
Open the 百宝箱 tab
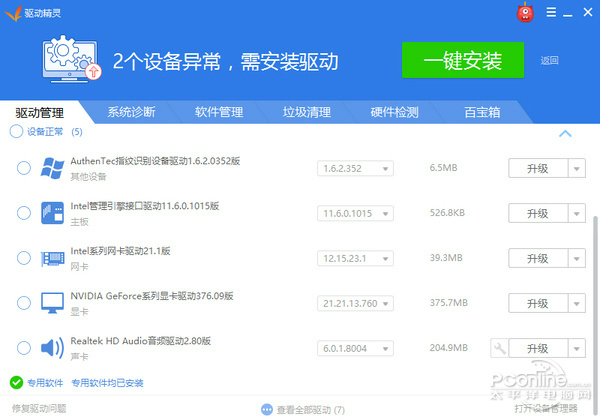click(482, 112)
